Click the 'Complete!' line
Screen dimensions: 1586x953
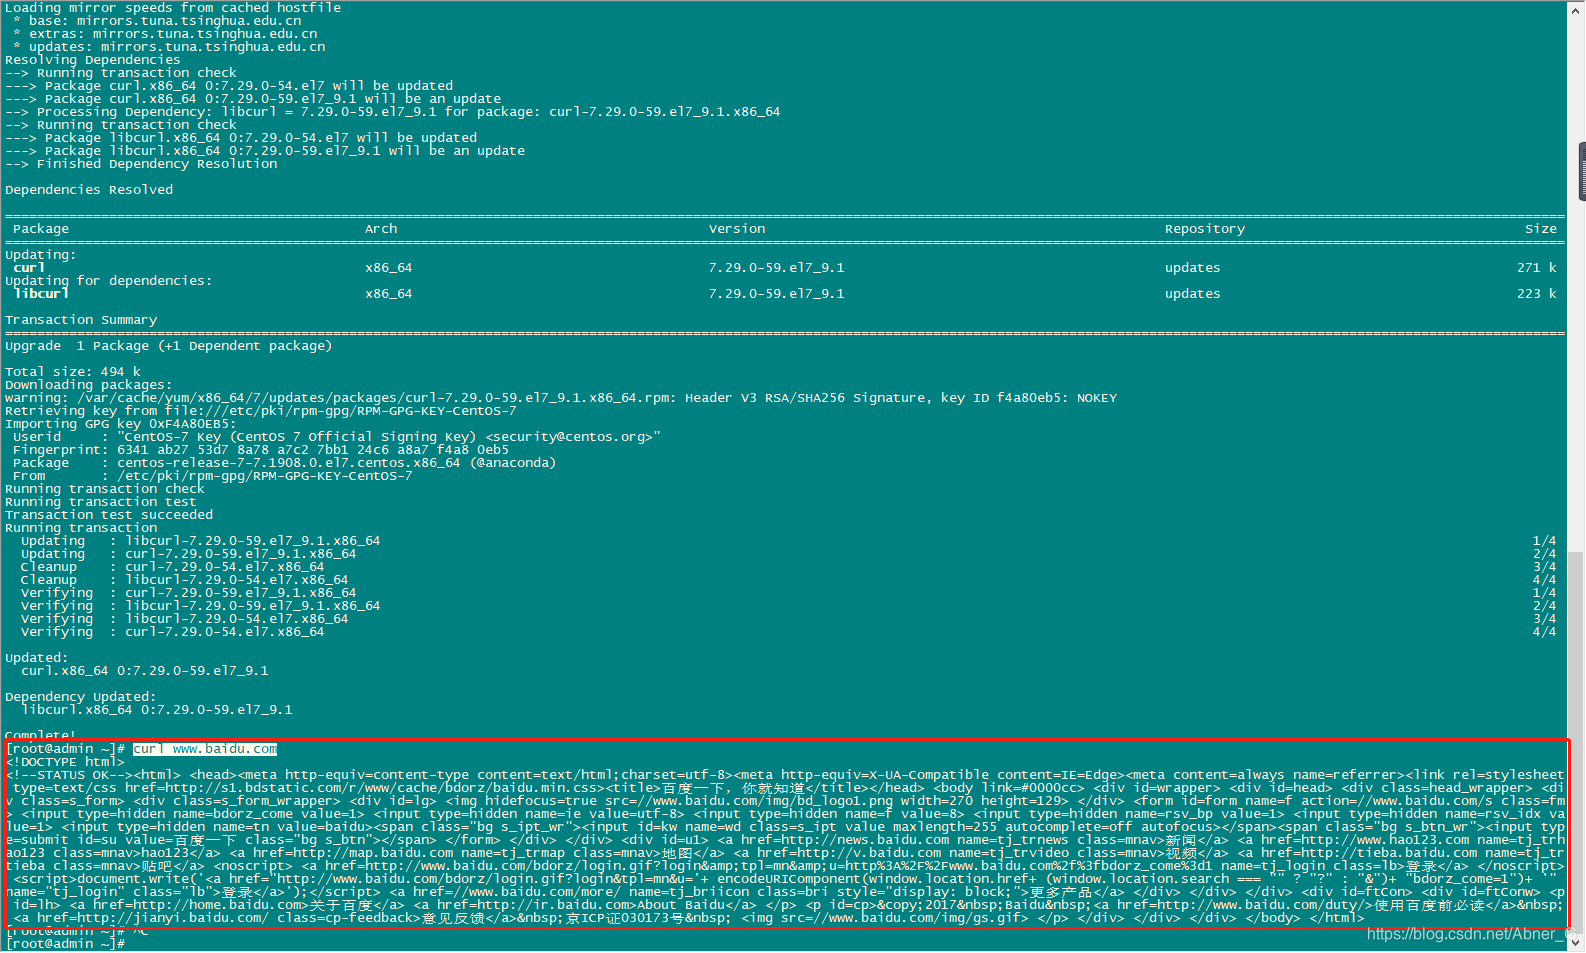[x=41, y=735]
